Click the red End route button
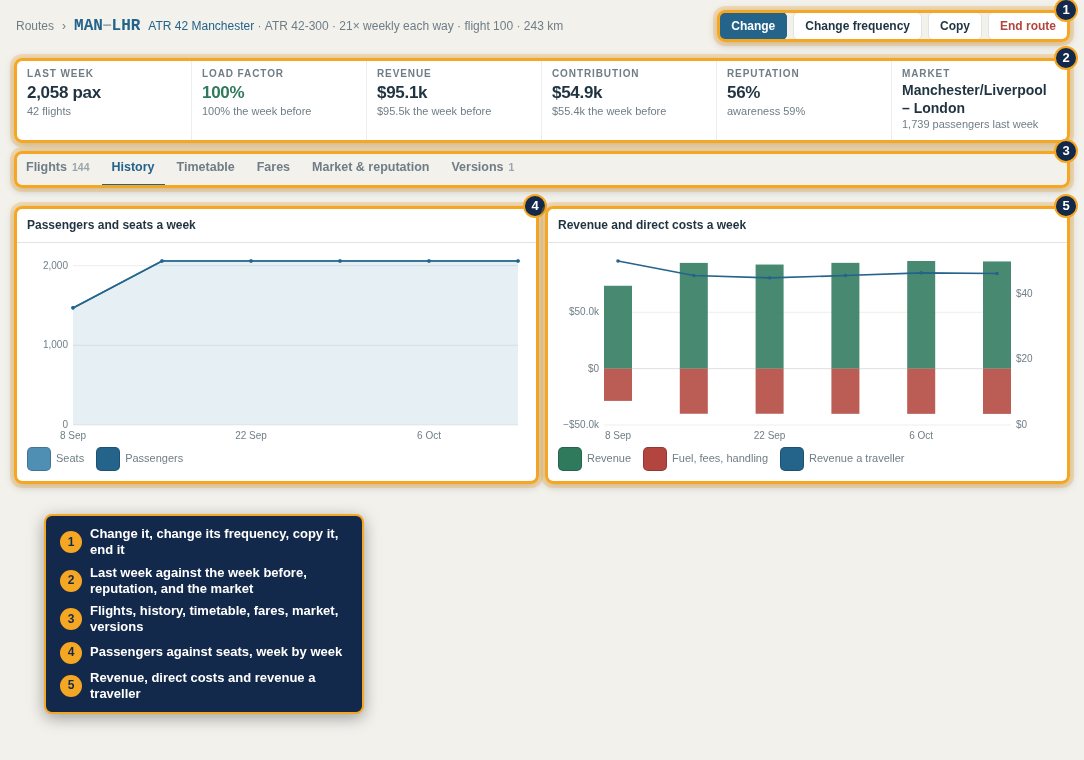Screen dimensions: 1084x760 [x=1027, y=26]
